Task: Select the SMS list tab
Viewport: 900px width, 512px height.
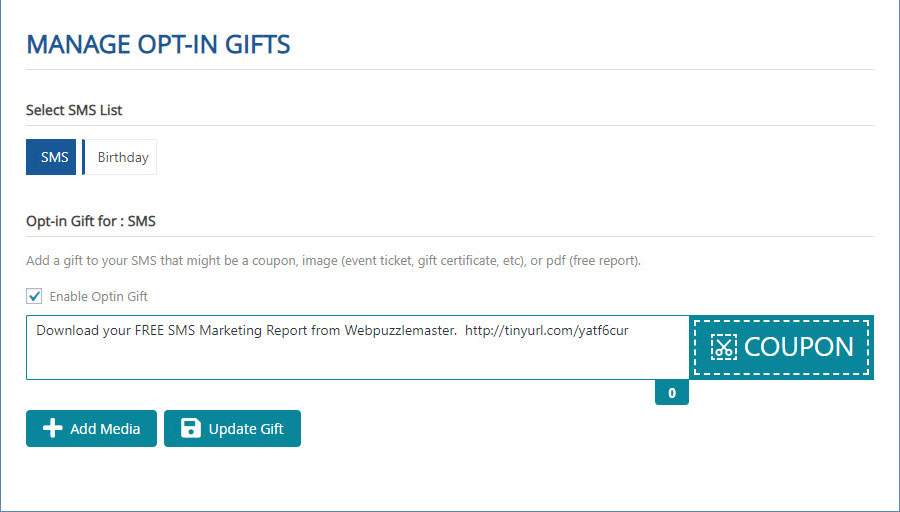Action: click(x=51, y=157)
